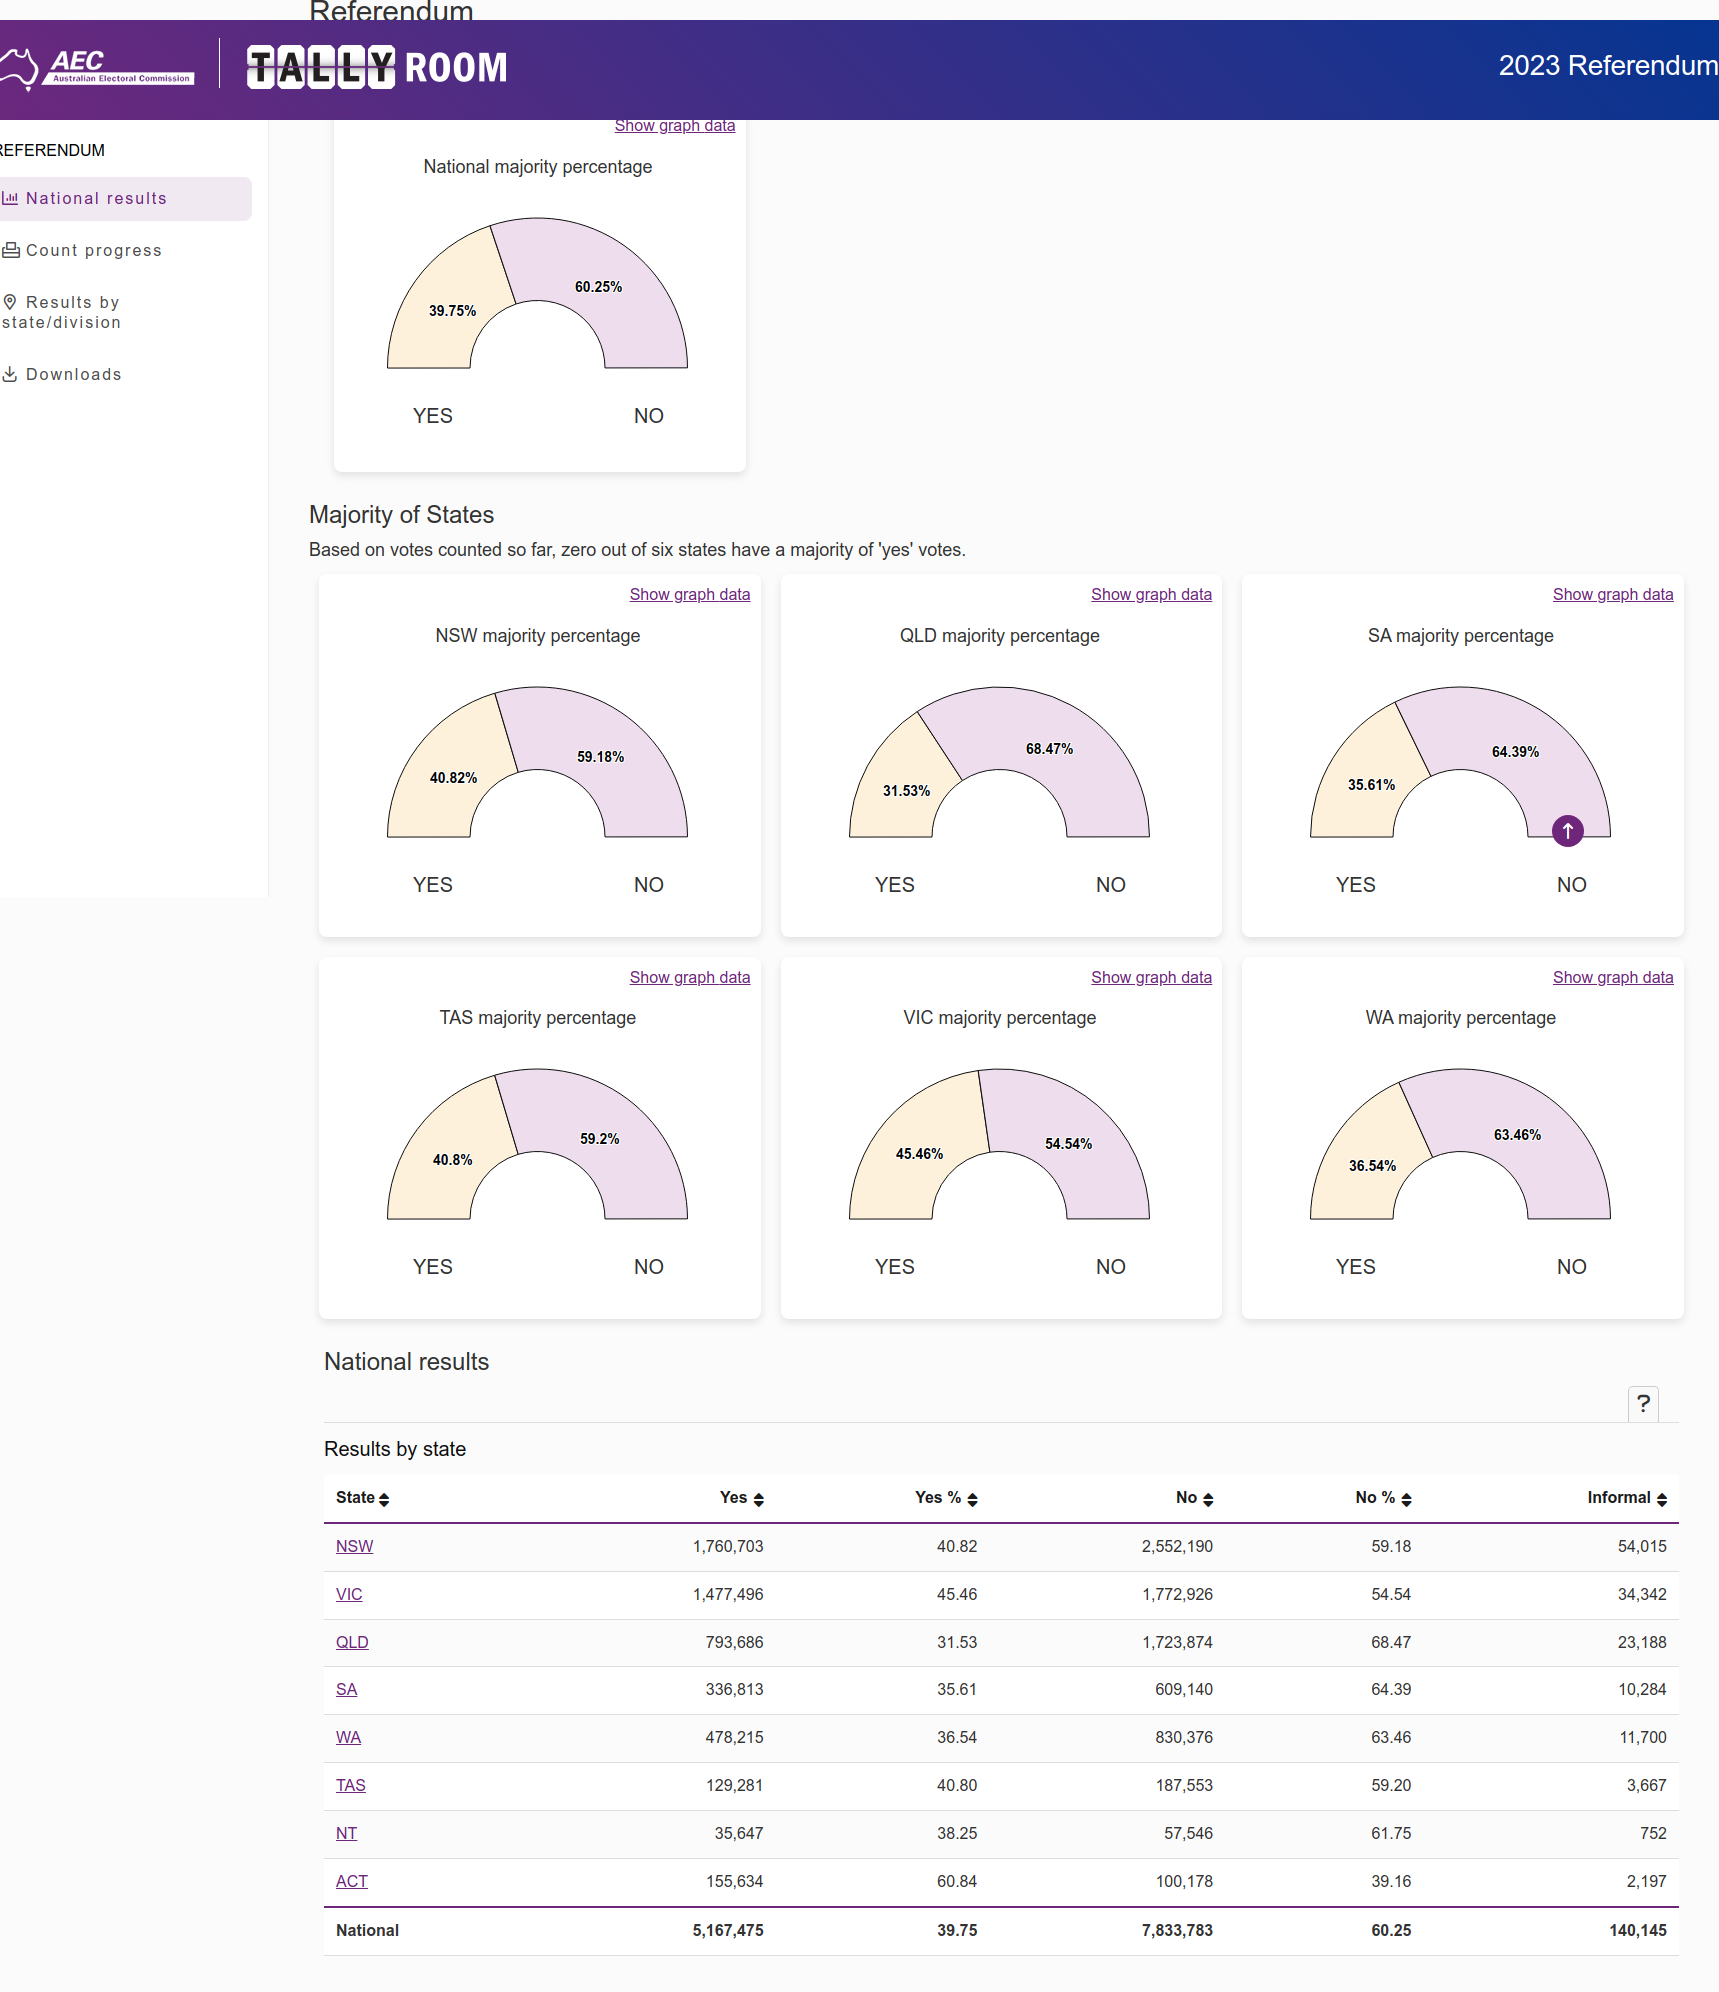Open the NSW state results link
Screen dimensions: 1719x1992
(x=354, y=1546)
